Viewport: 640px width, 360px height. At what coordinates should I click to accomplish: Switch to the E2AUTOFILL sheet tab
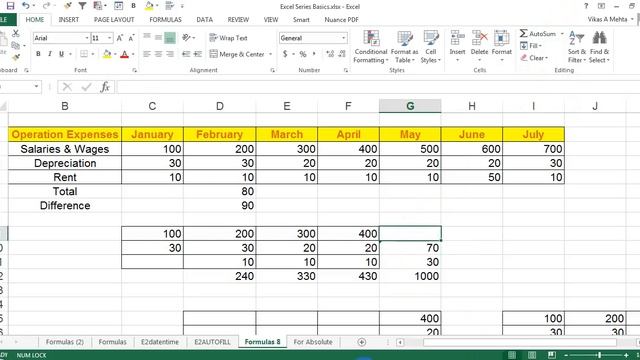(x=212, y=342)
